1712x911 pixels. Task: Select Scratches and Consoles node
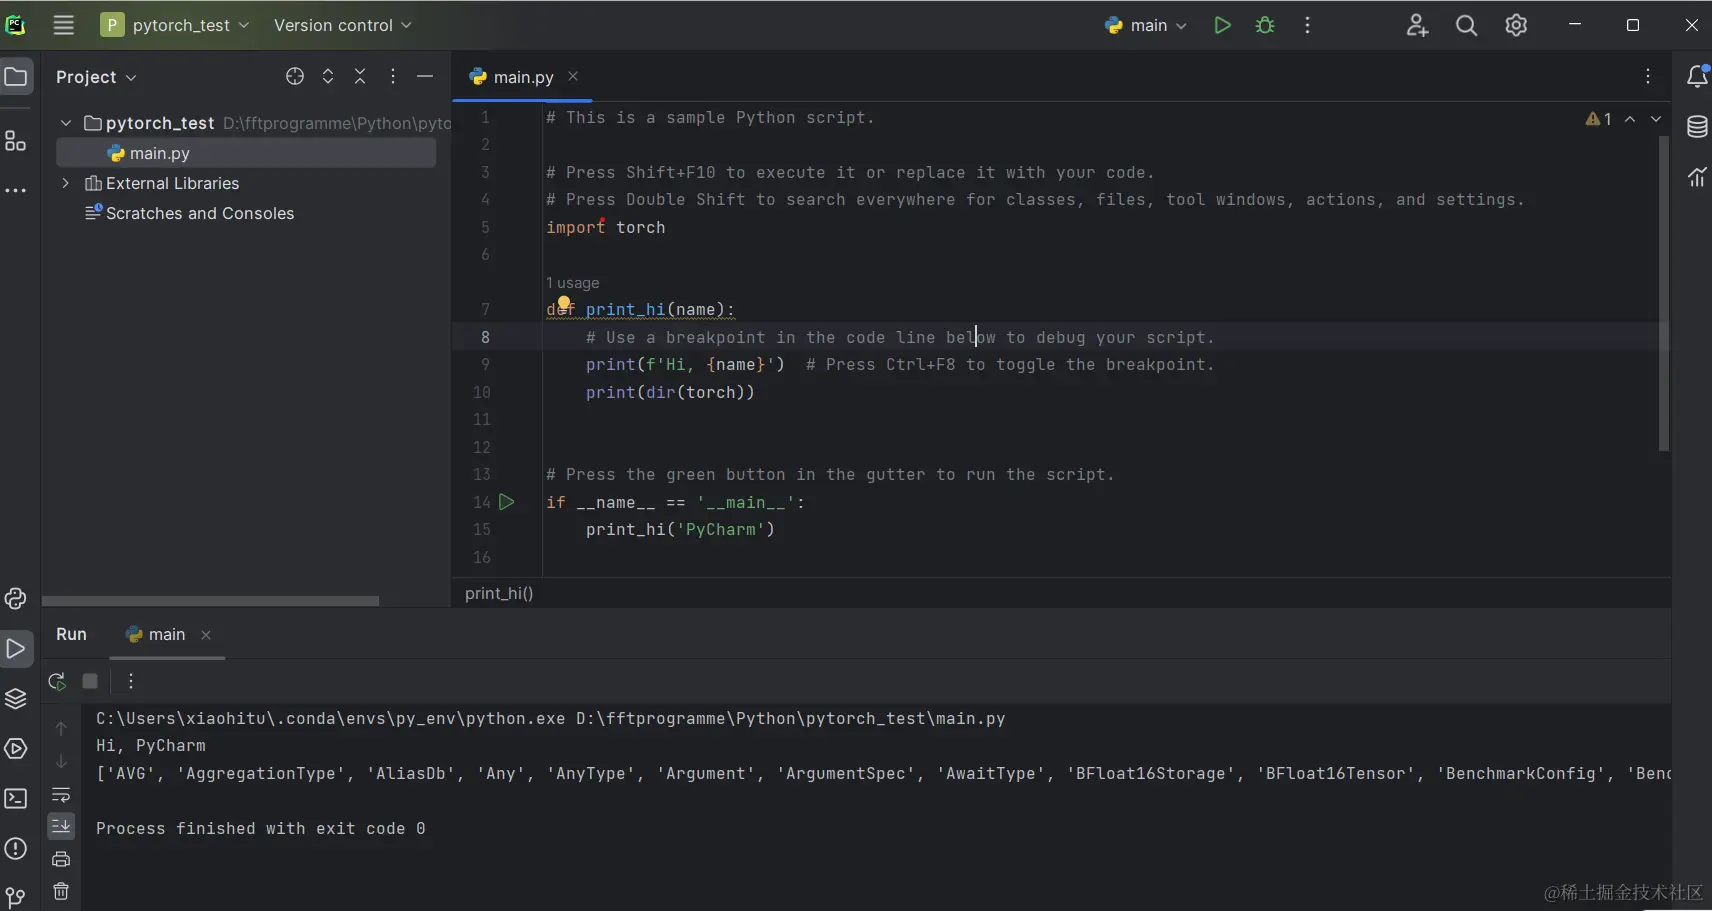189,213
